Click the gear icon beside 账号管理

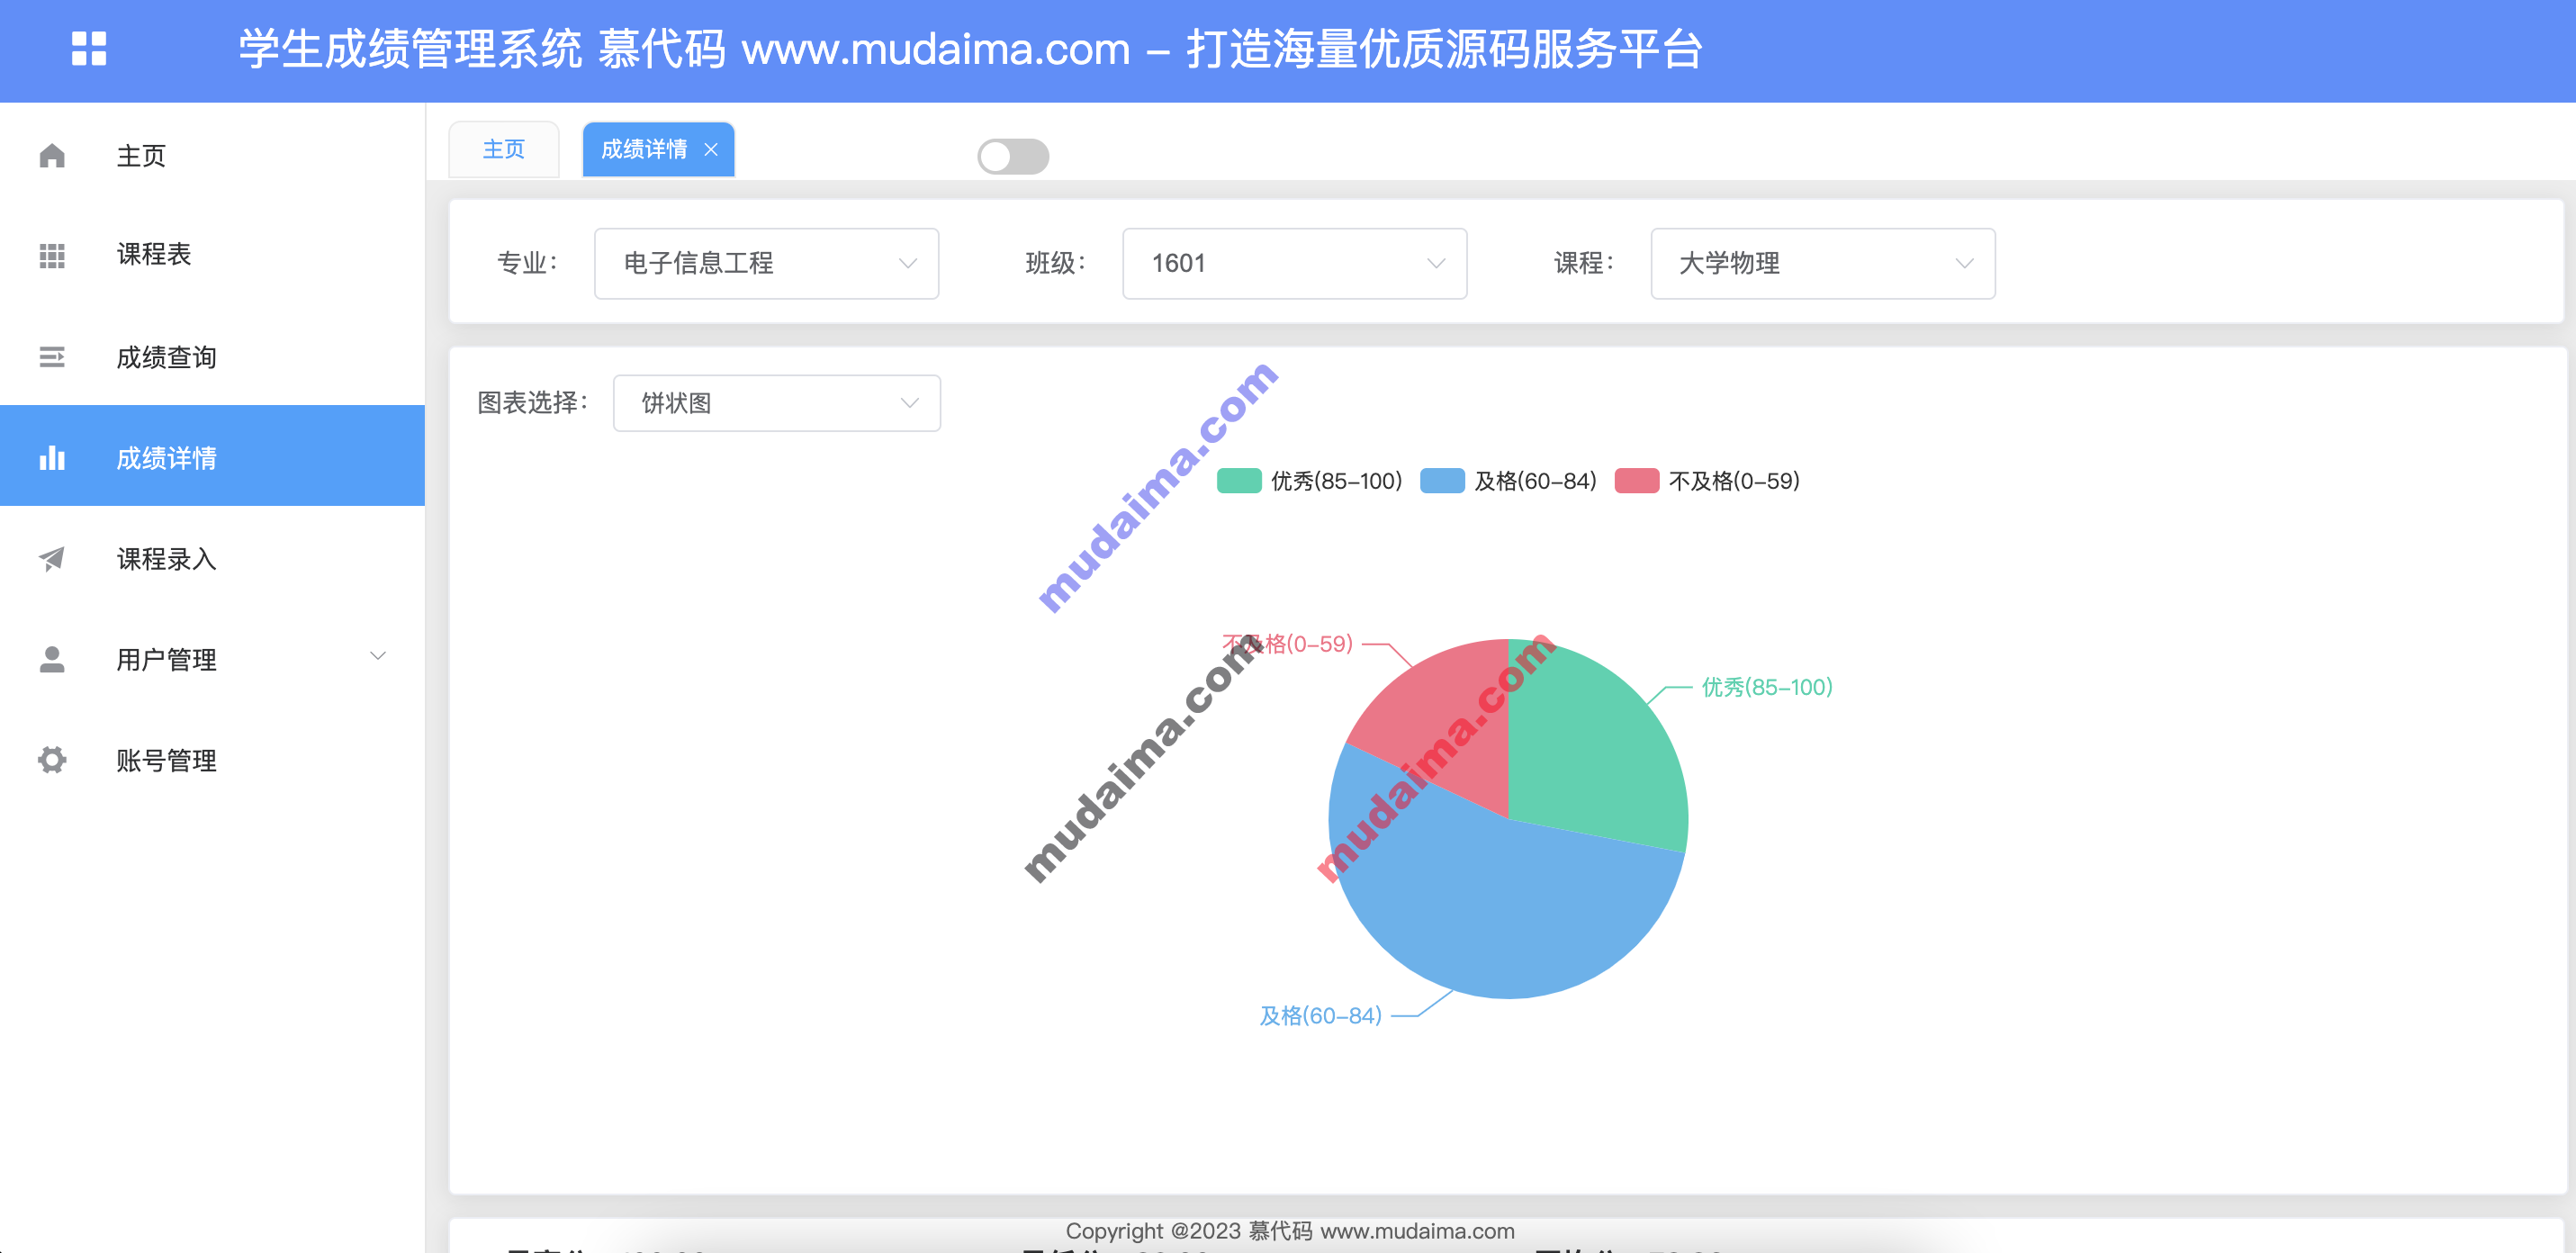(x=52, y=760)
